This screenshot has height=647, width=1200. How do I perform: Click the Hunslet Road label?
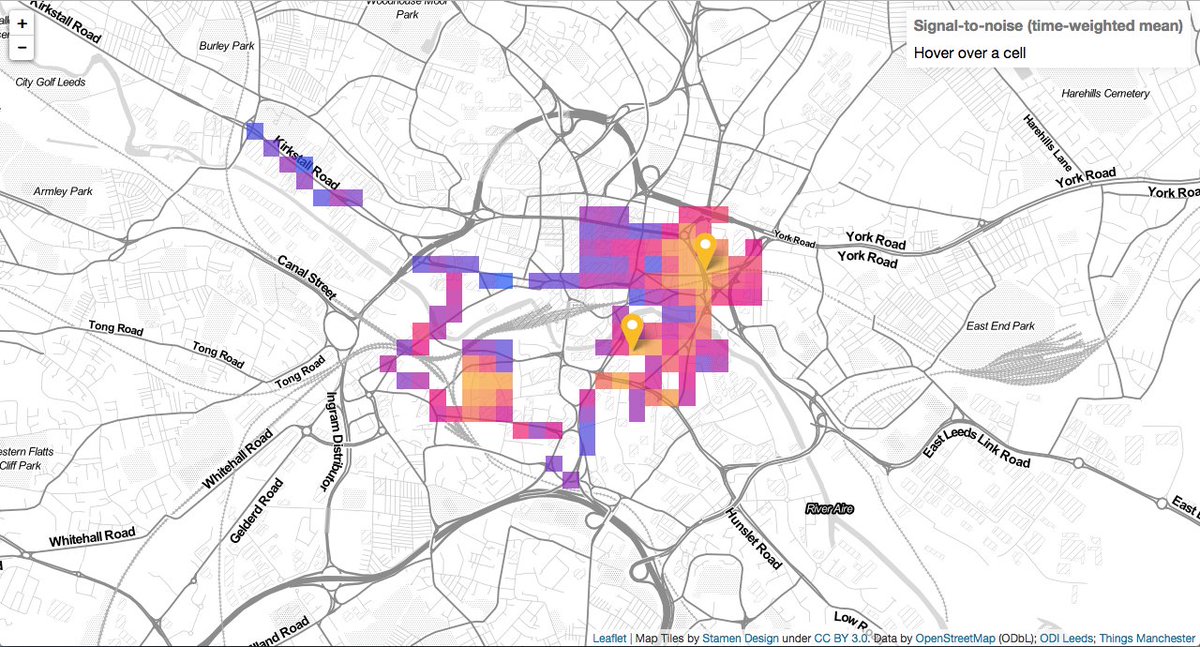click(x=752, y=537)
